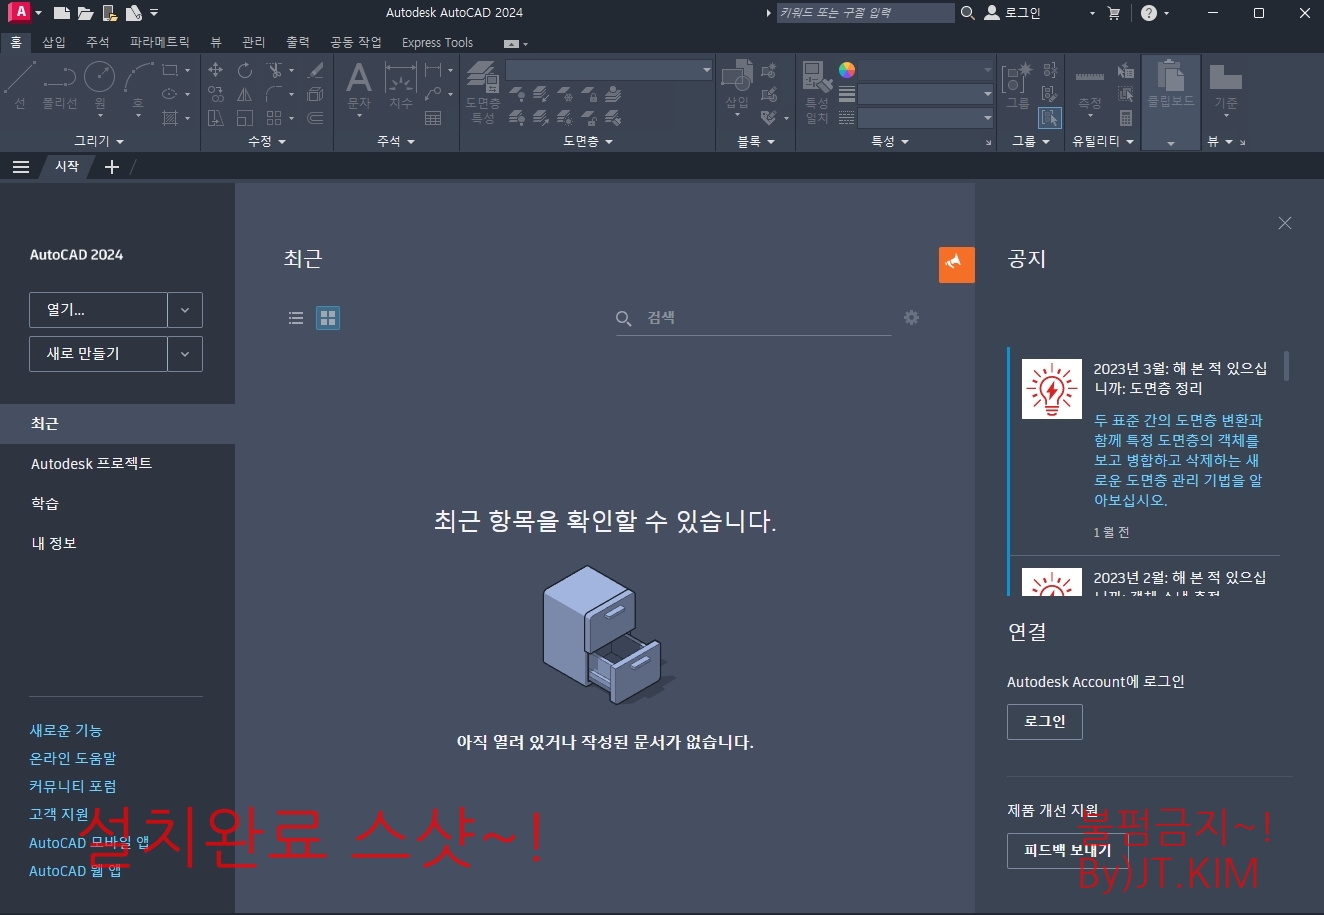Image resolution: width=1324 pixels, height=915 pixels.
Task: Select the Autodesk 프로젝트 sidebar item
Action: pos(117,464)
